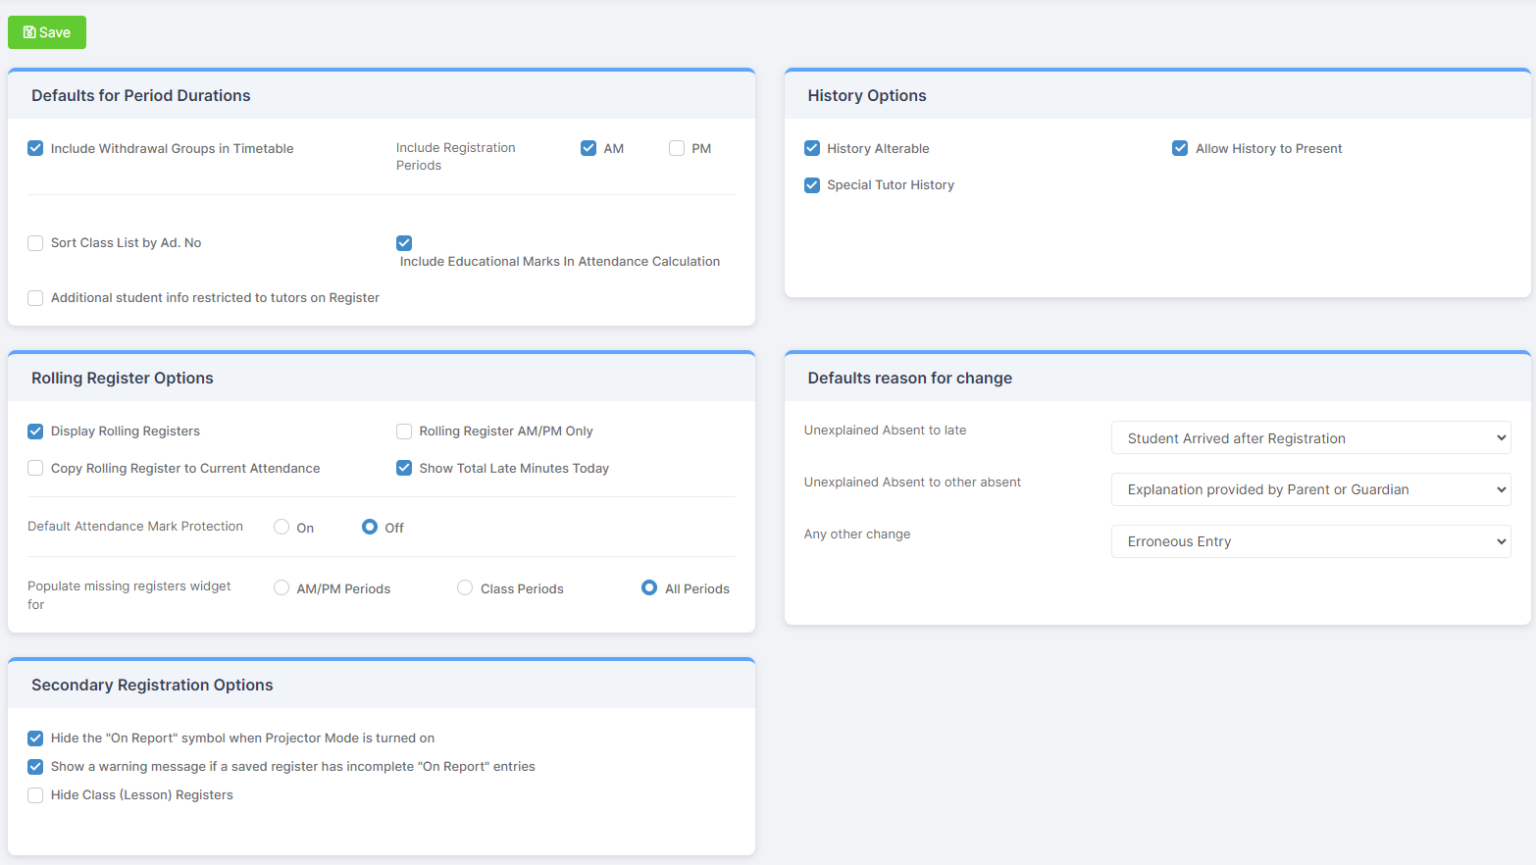Uncheck Include Withdrawal Groups in Timetable
This screenshot has width=1536, height=865.
tap(35, 148)
